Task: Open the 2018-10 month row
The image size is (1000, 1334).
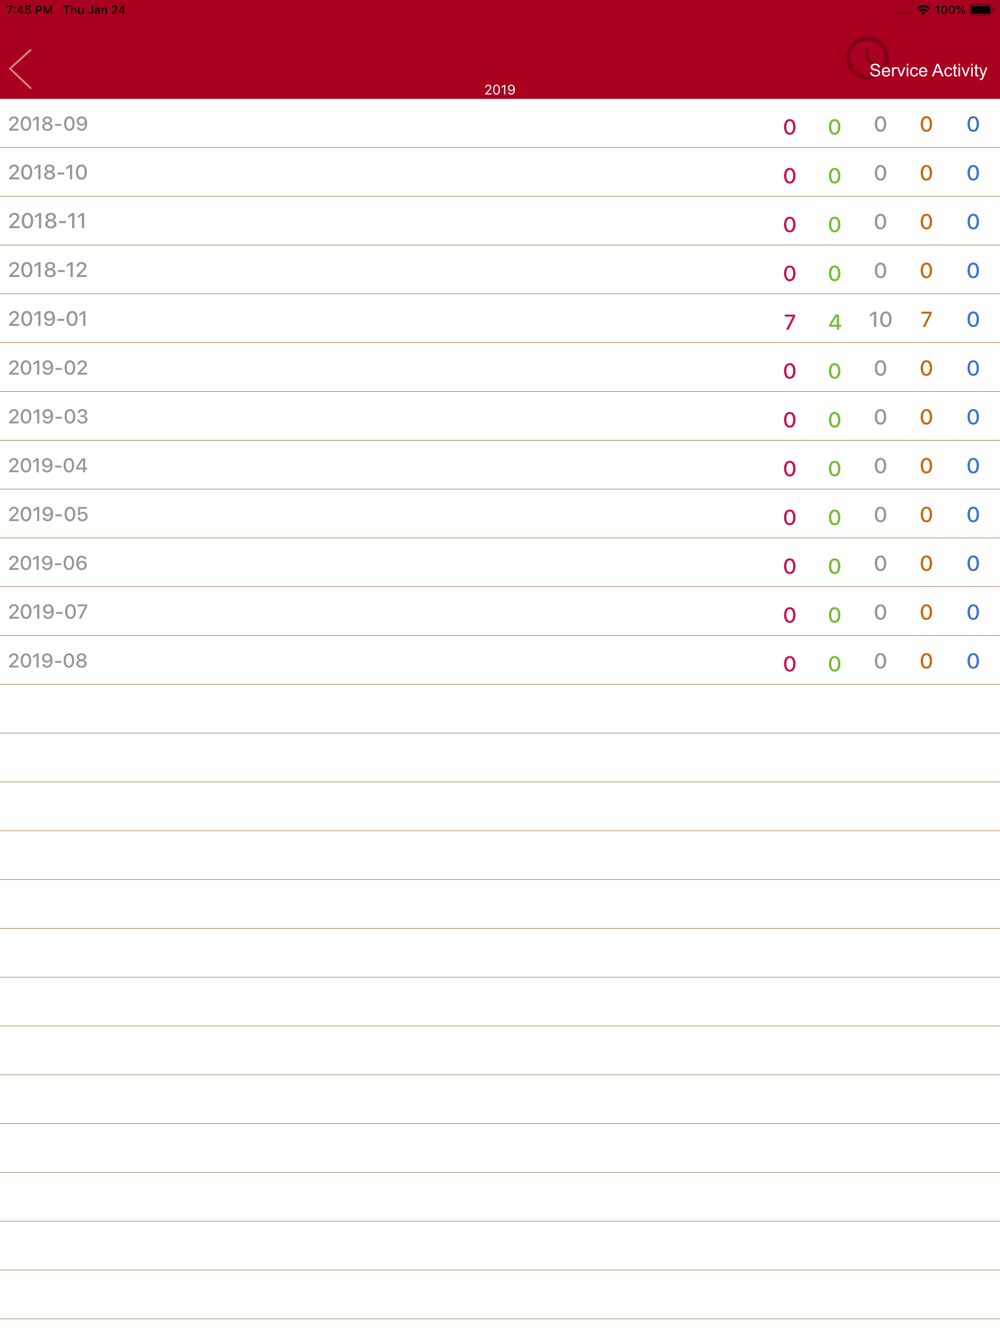Action: click(x=500, y=173)
